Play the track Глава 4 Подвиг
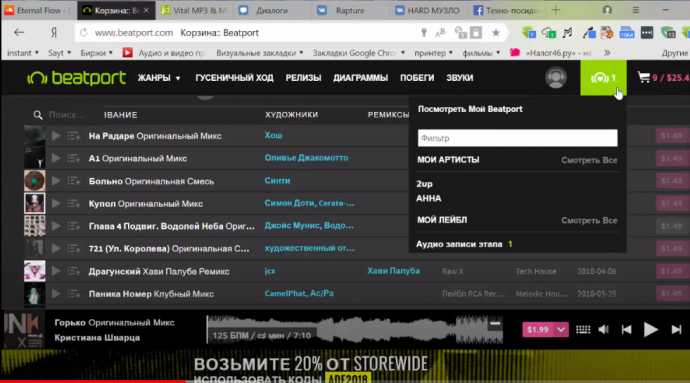690x383 pixels. 56,226
